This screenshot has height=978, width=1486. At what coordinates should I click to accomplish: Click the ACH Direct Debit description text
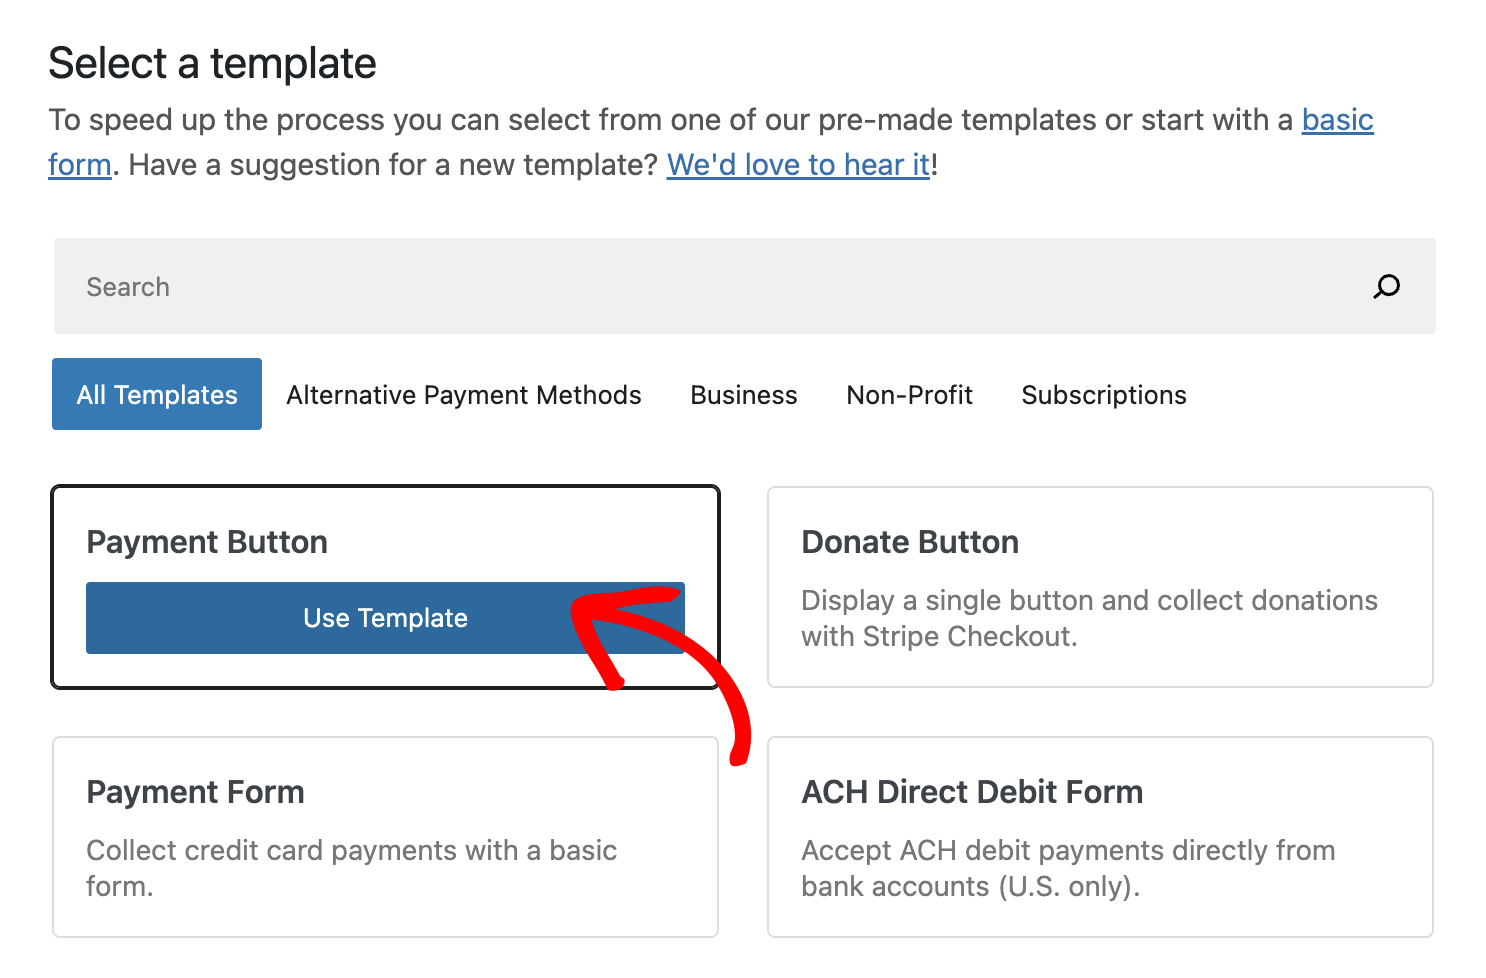(x=1067, y=867)
